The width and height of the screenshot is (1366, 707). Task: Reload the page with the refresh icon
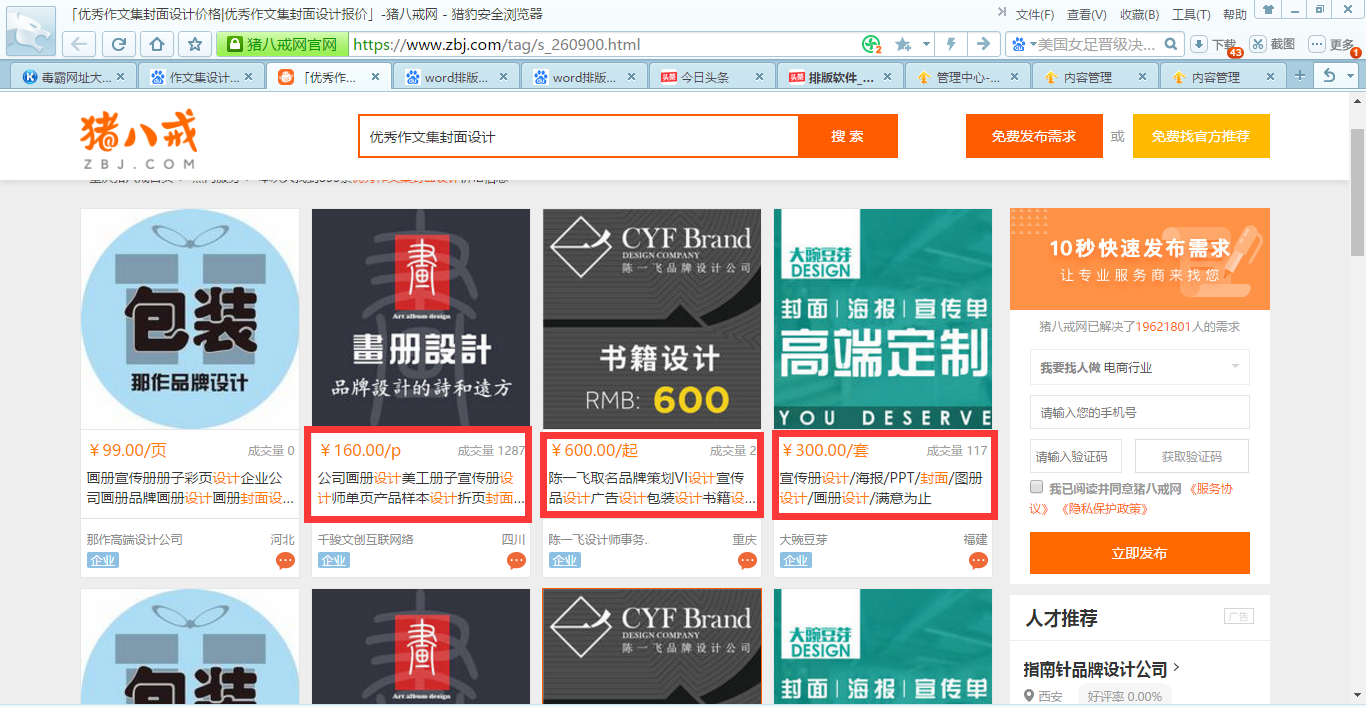click(x=118, y=45)
